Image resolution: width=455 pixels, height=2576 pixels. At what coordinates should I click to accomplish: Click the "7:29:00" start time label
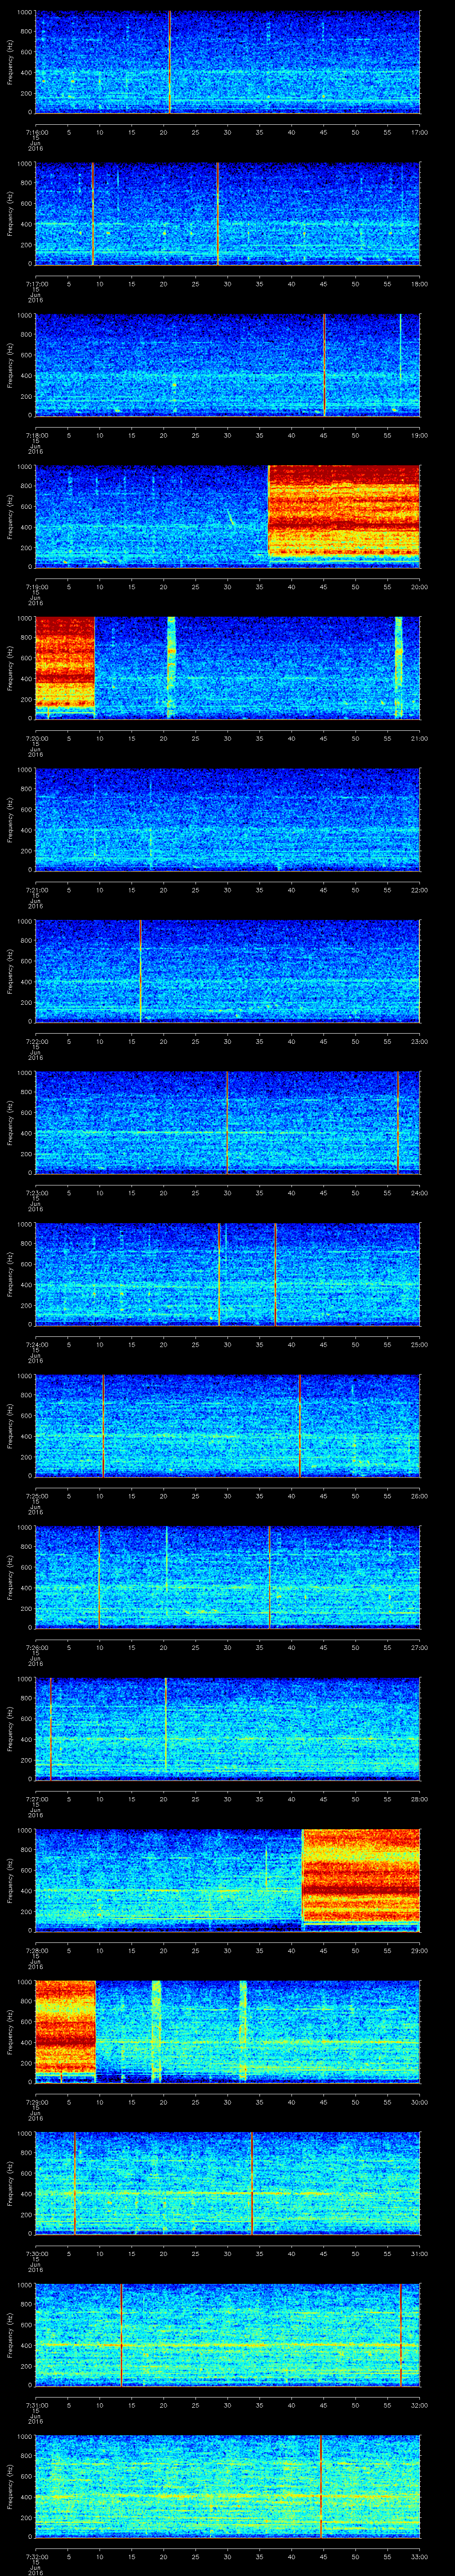36,2102
